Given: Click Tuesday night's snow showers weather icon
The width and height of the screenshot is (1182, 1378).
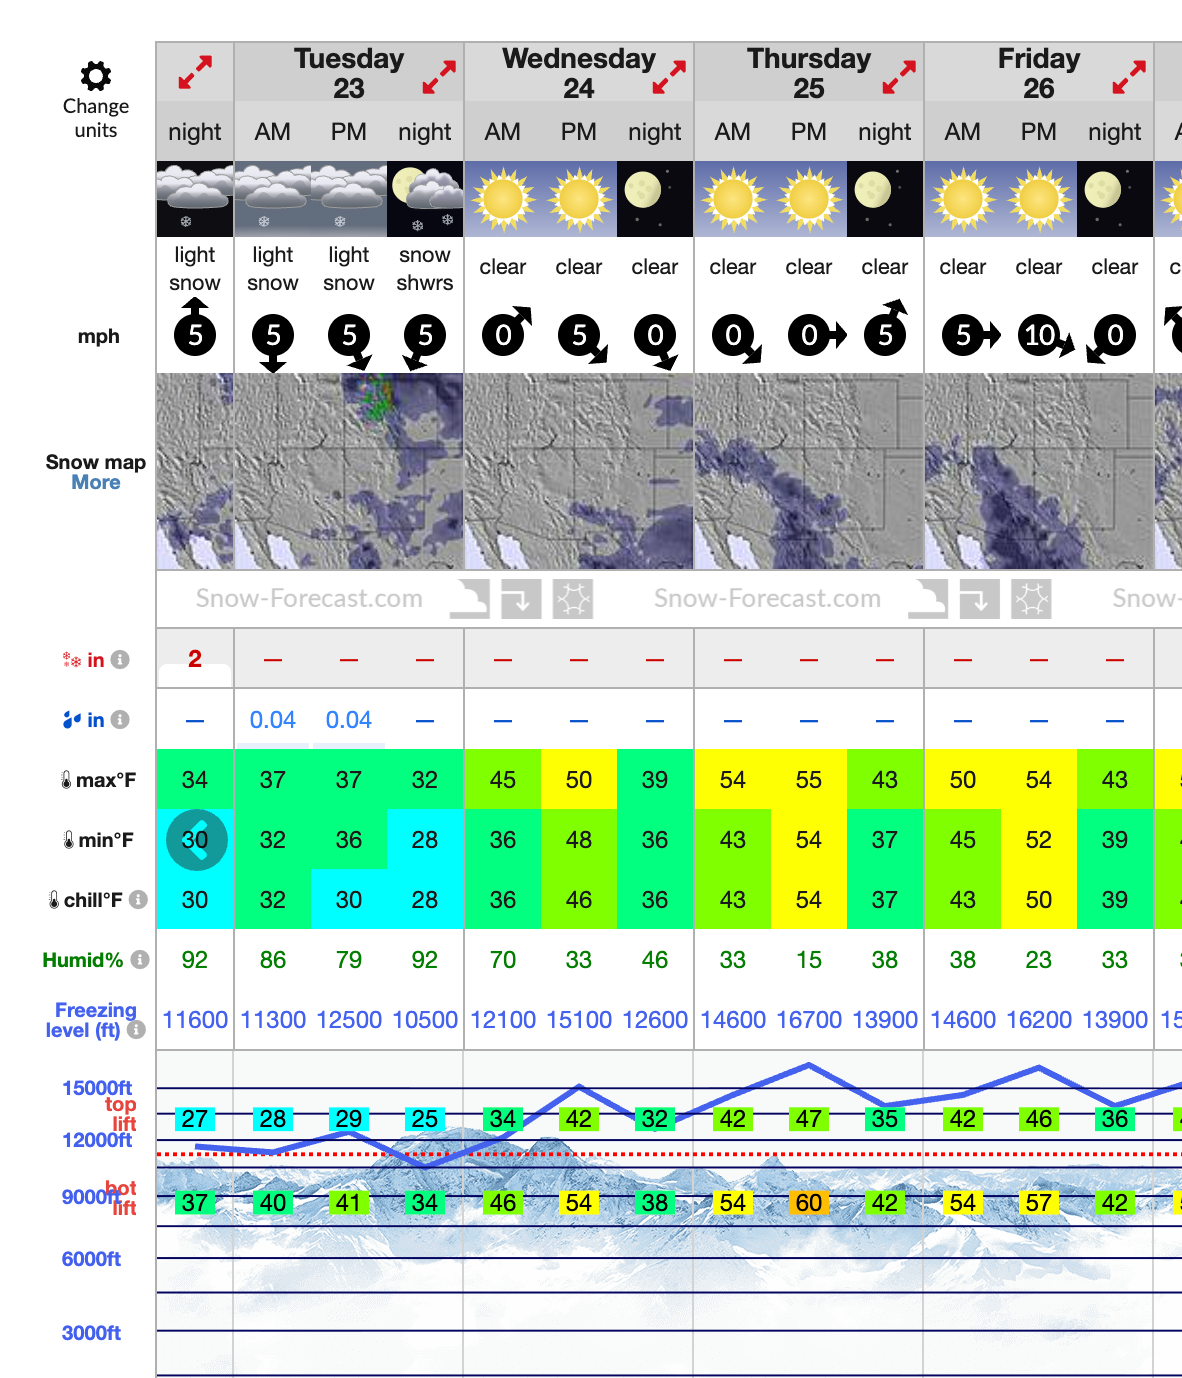Looking at the screenshot, I should click(x=425, y=199).
